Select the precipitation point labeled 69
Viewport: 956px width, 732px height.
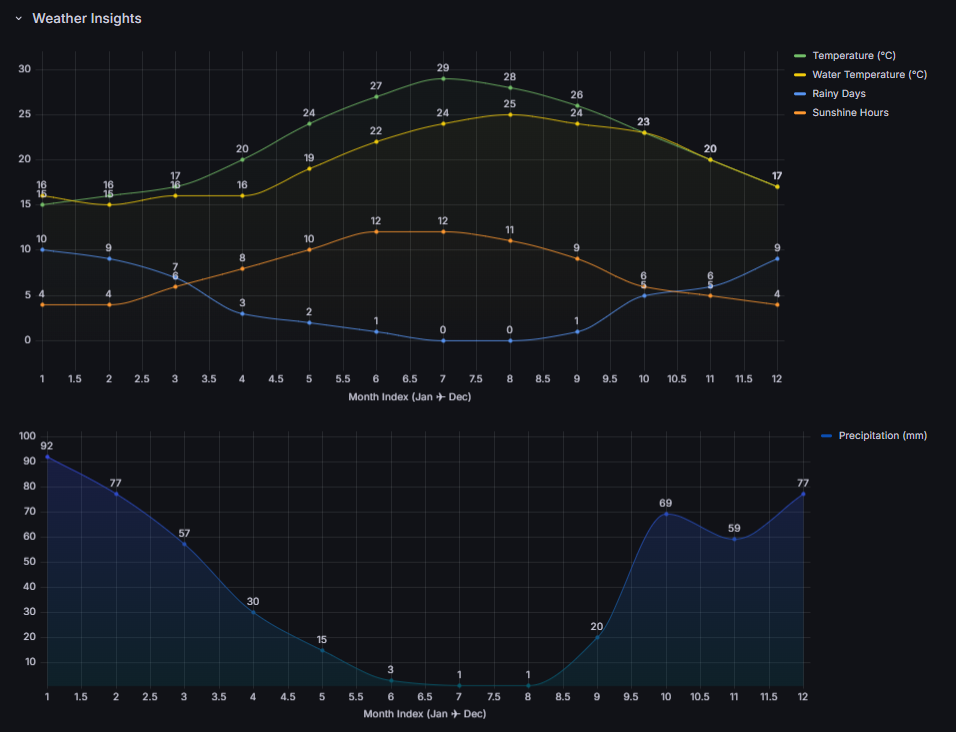[665, 514]
